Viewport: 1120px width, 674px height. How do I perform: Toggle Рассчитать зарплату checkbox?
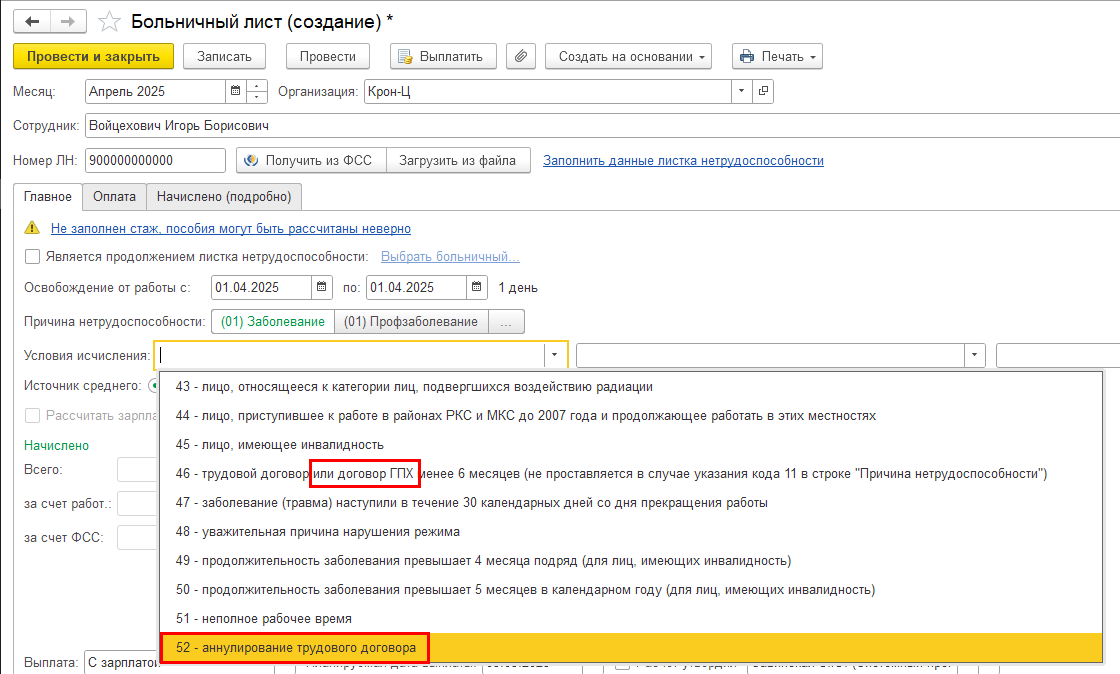coord(32,416)
